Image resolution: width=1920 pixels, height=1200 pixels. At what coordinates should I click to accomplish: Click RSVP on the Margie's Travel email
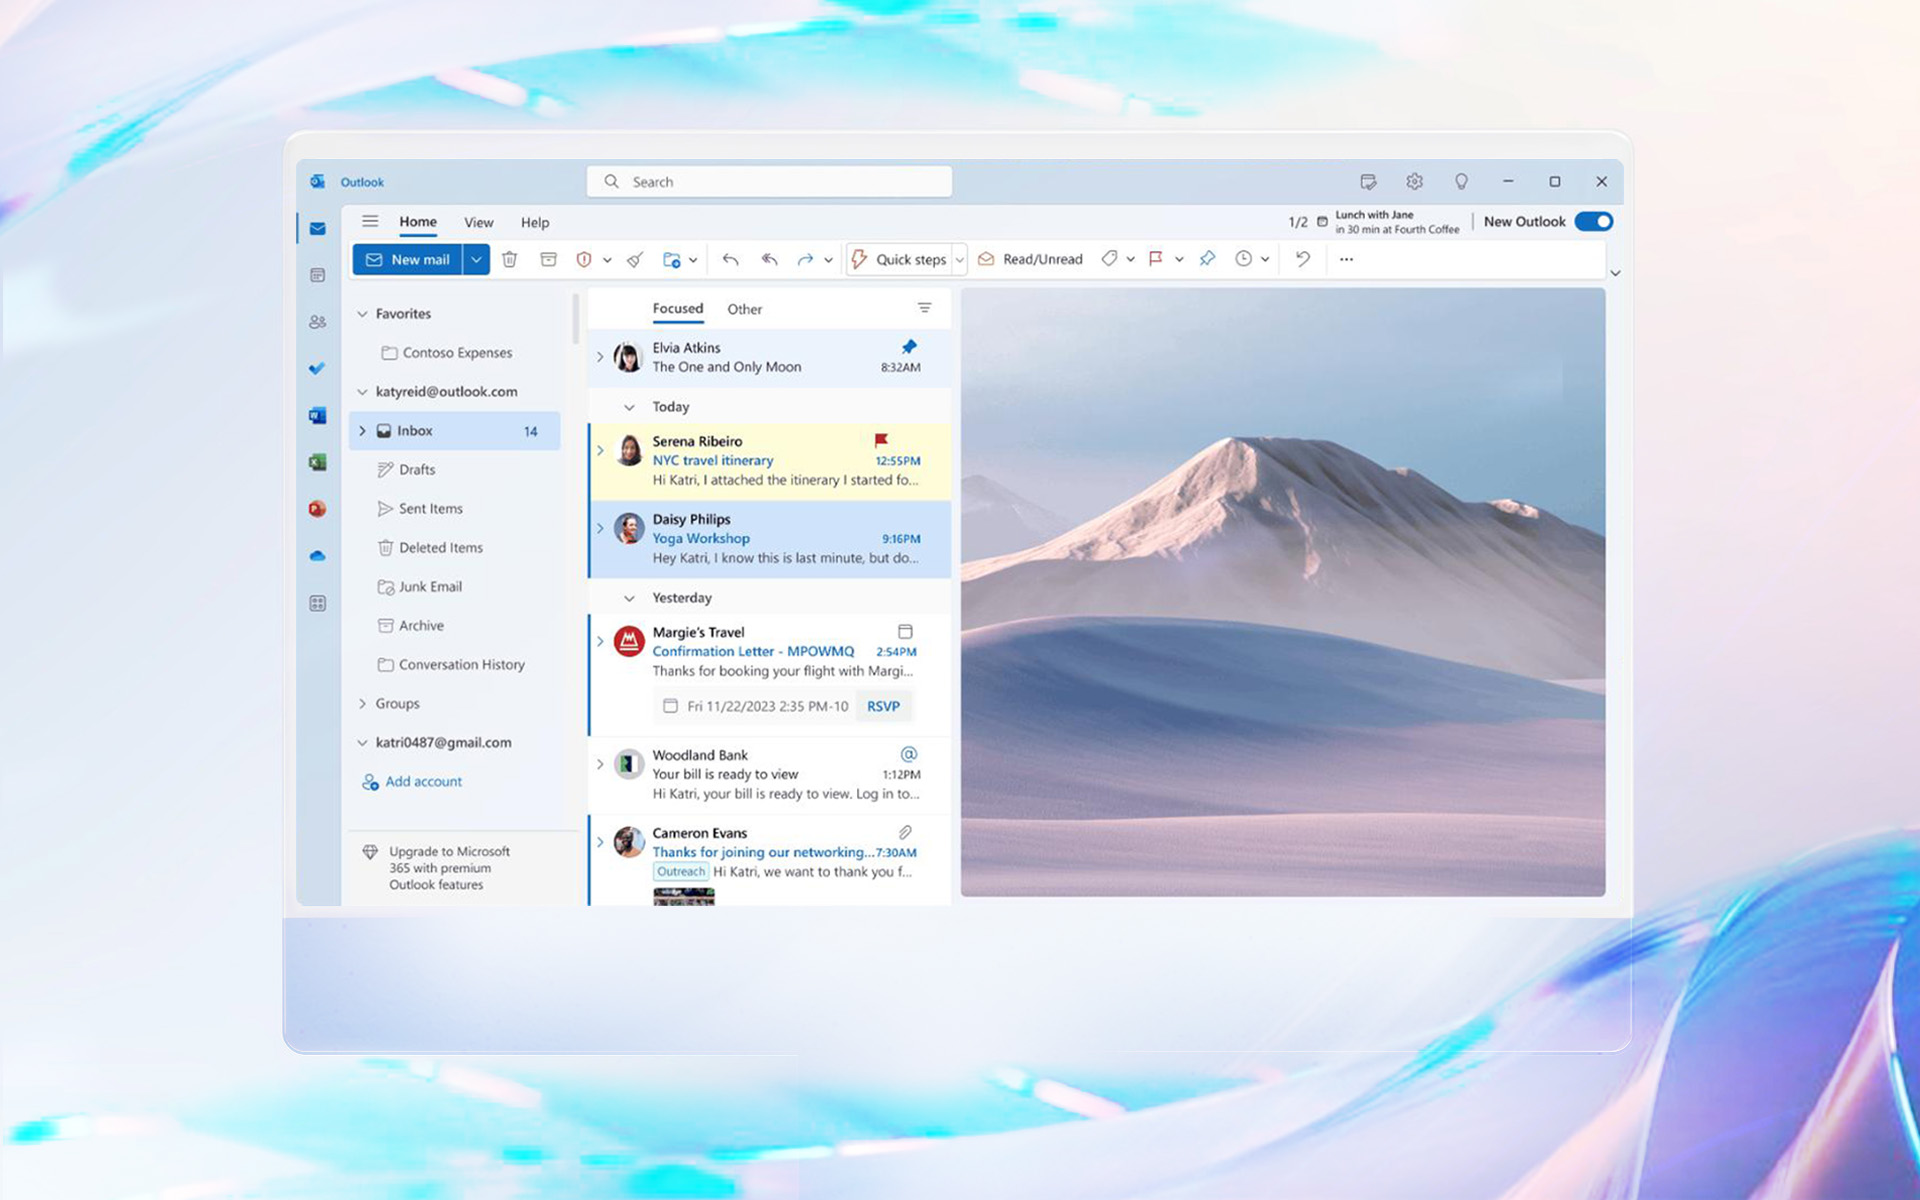coord(884,706)
